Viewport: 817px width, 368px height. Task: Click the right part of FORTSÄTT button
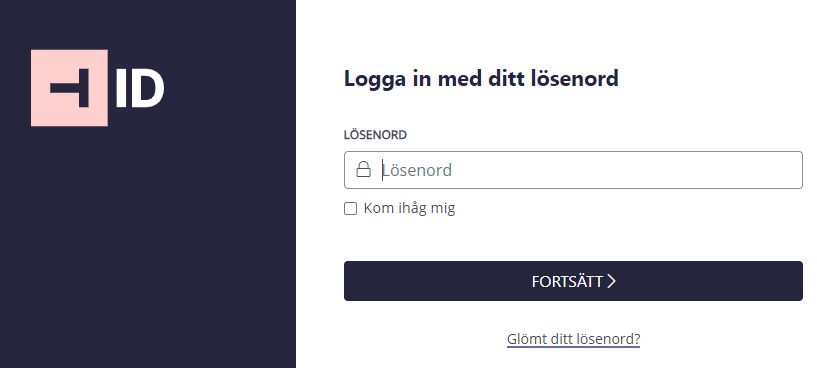729,281
